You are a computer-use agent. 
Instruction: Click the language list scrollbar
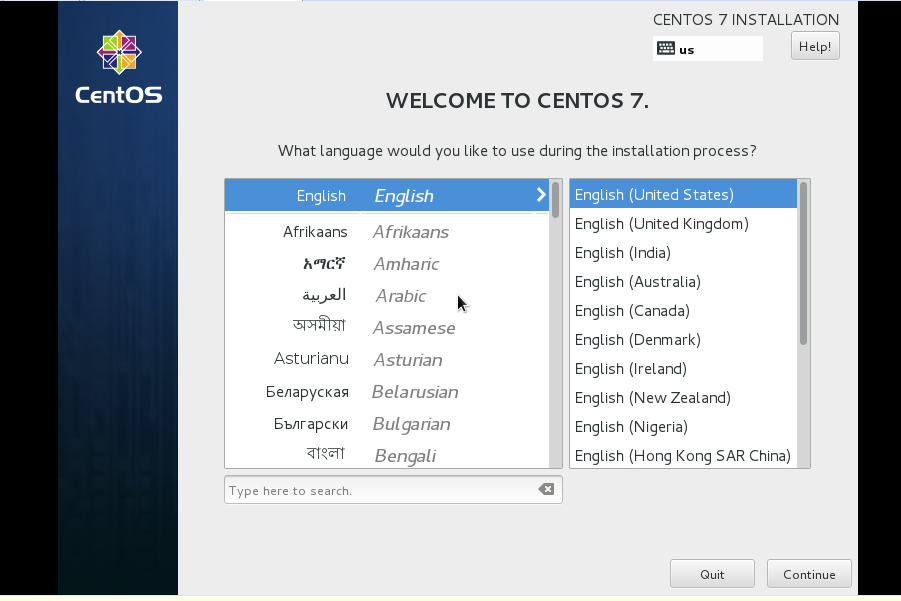tap(555, 199)
